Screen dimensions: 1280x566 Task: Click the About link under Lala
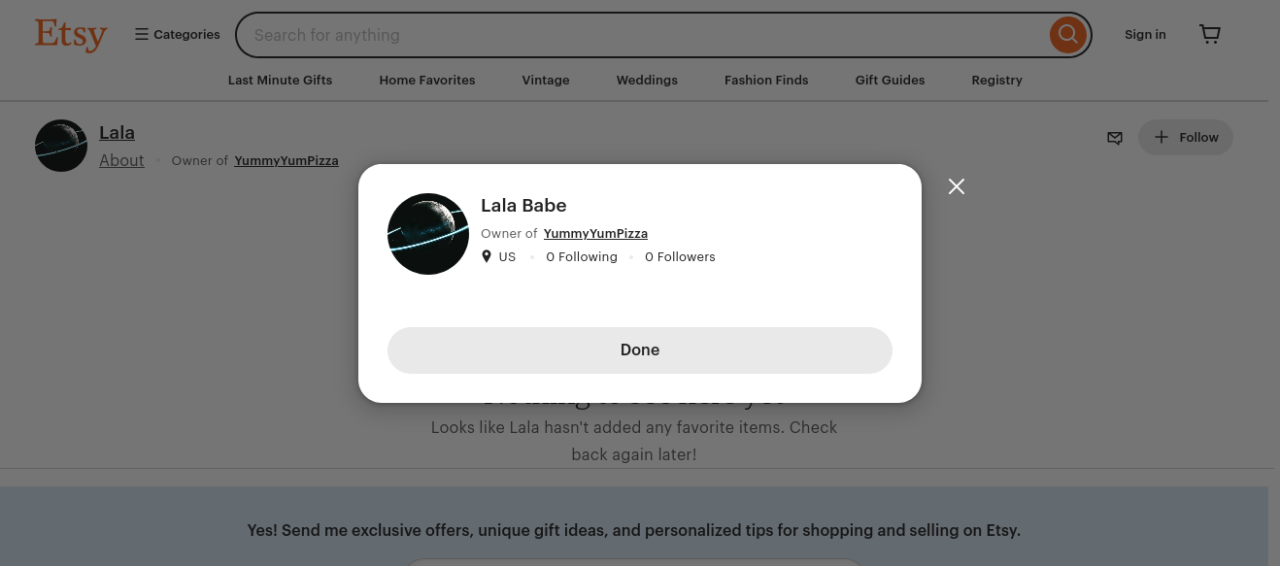coord(121,161)
